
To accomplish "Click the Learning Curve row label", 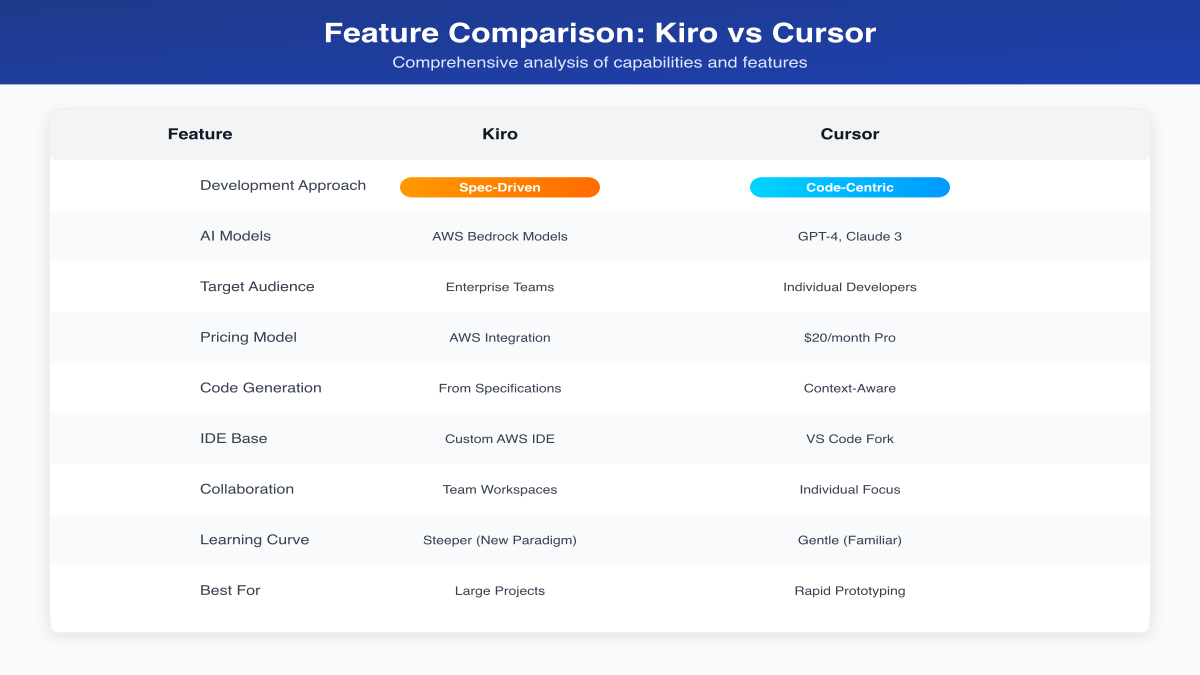I will (254, 540).
